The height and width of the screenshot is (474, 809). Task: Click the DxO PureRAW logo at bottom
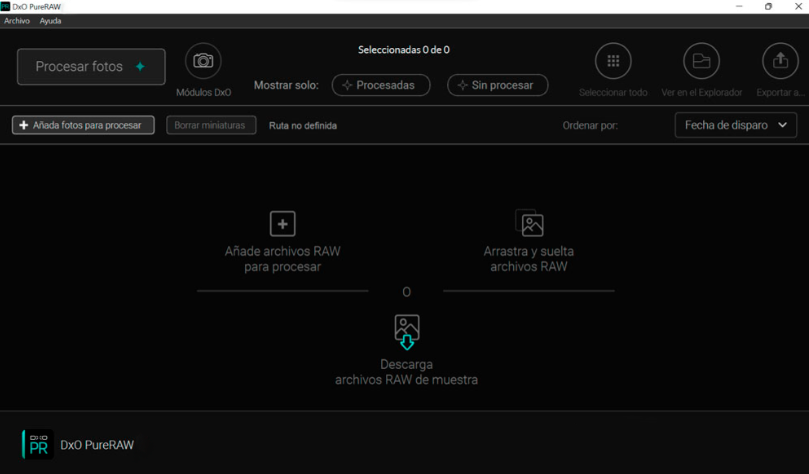click(38, 444)
